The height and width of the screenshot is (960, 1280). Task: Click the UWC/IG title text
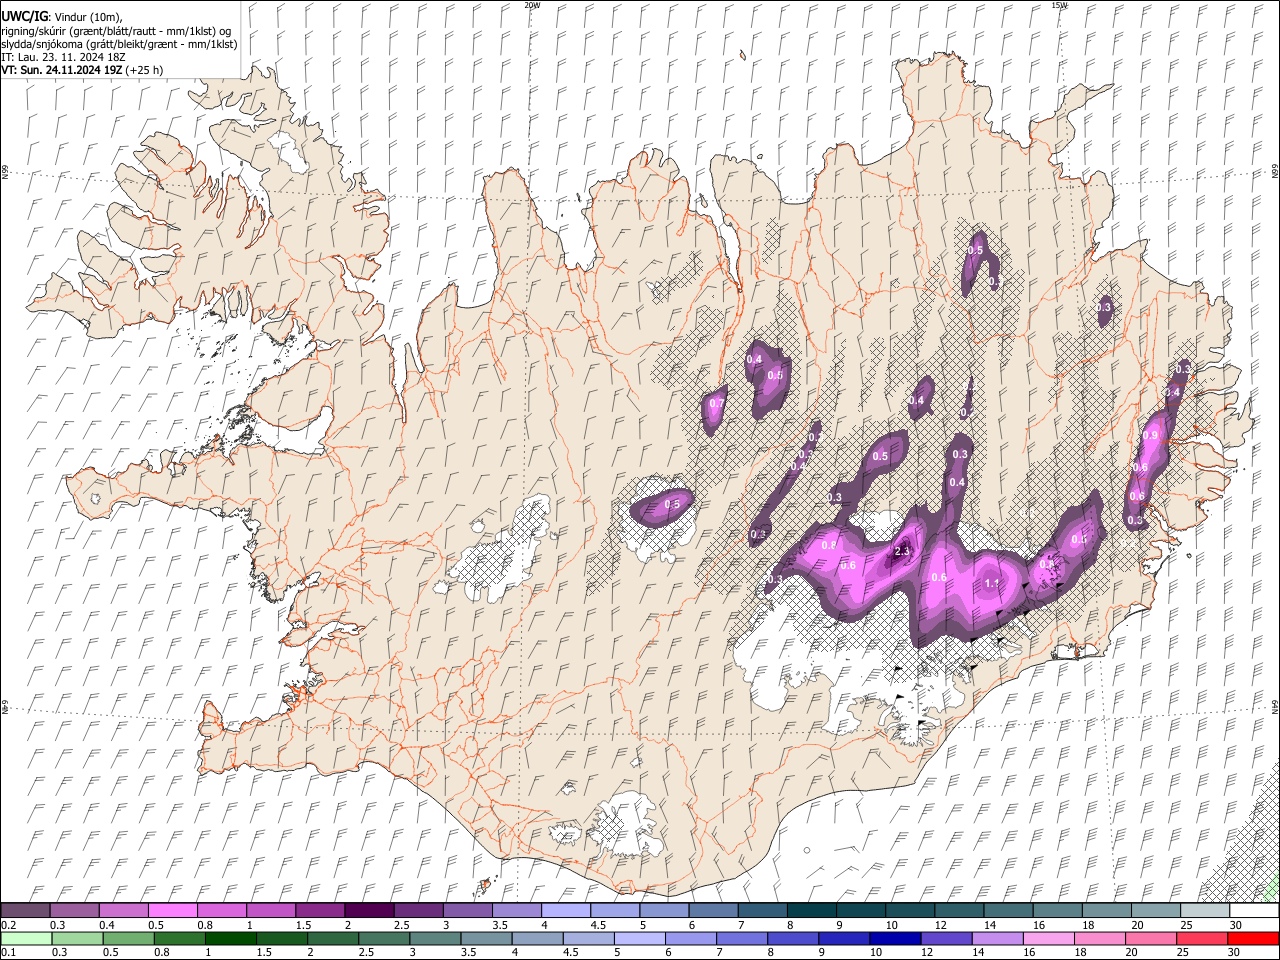pyautogui.click(x=23, y=16)
